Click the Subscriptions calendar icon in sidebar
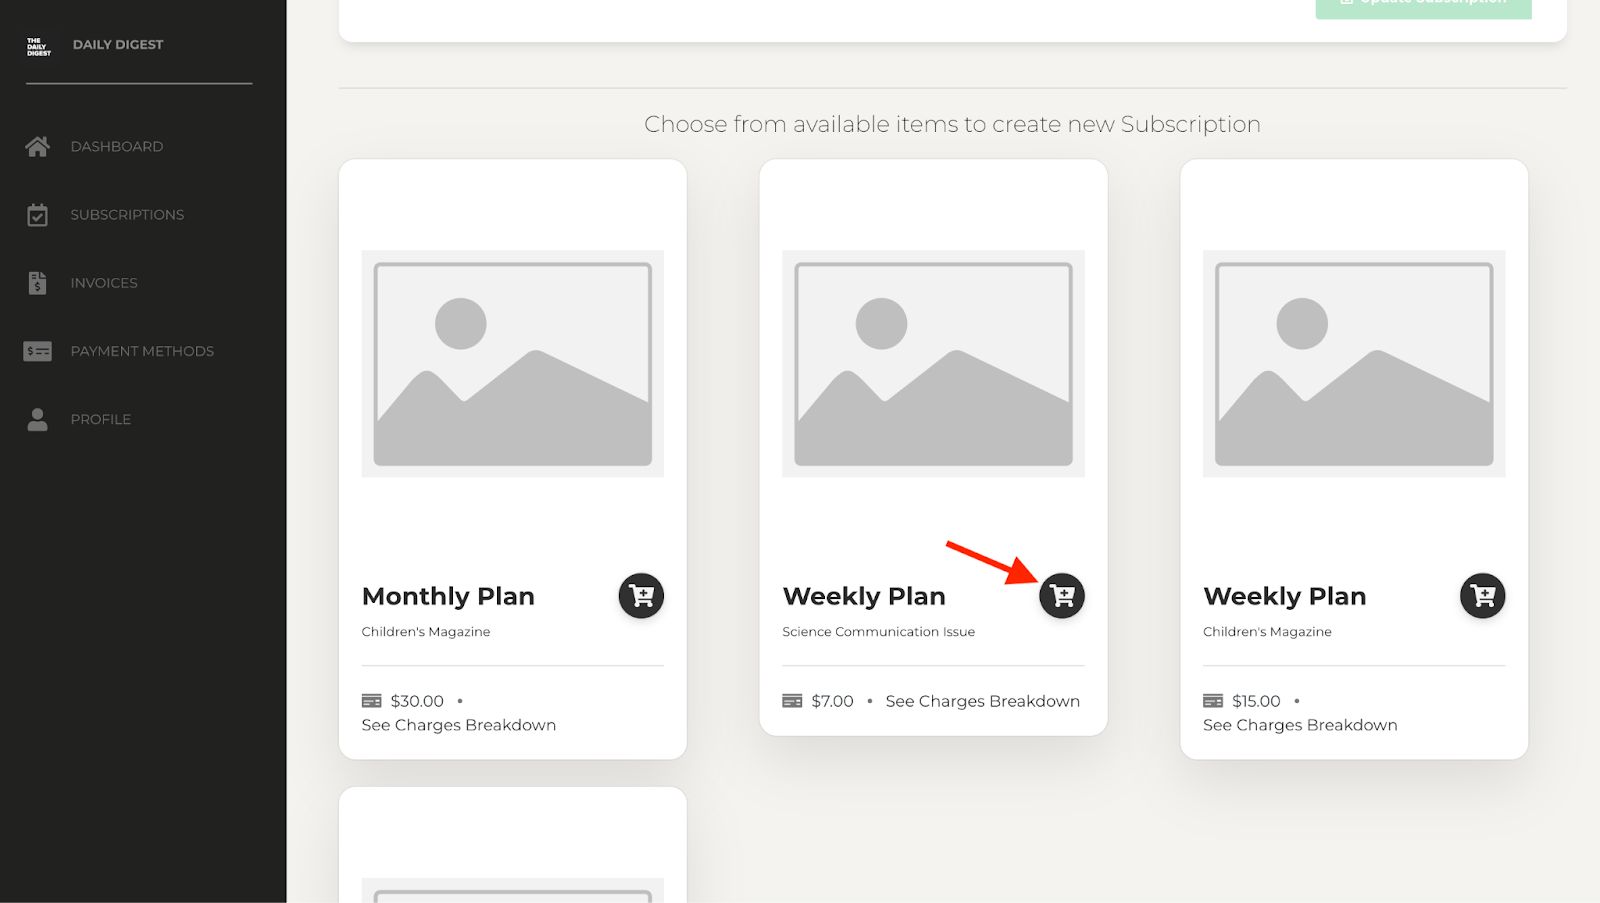1600x903 pixels. 37,214
